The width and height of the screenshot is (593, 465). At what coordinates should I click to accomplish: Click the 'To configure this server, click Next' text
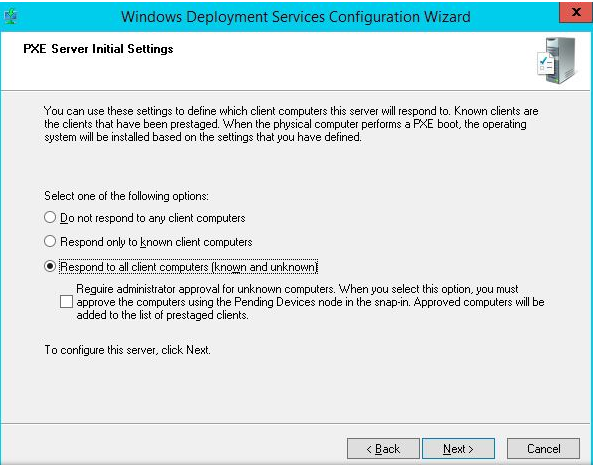[x=127, y=350]
